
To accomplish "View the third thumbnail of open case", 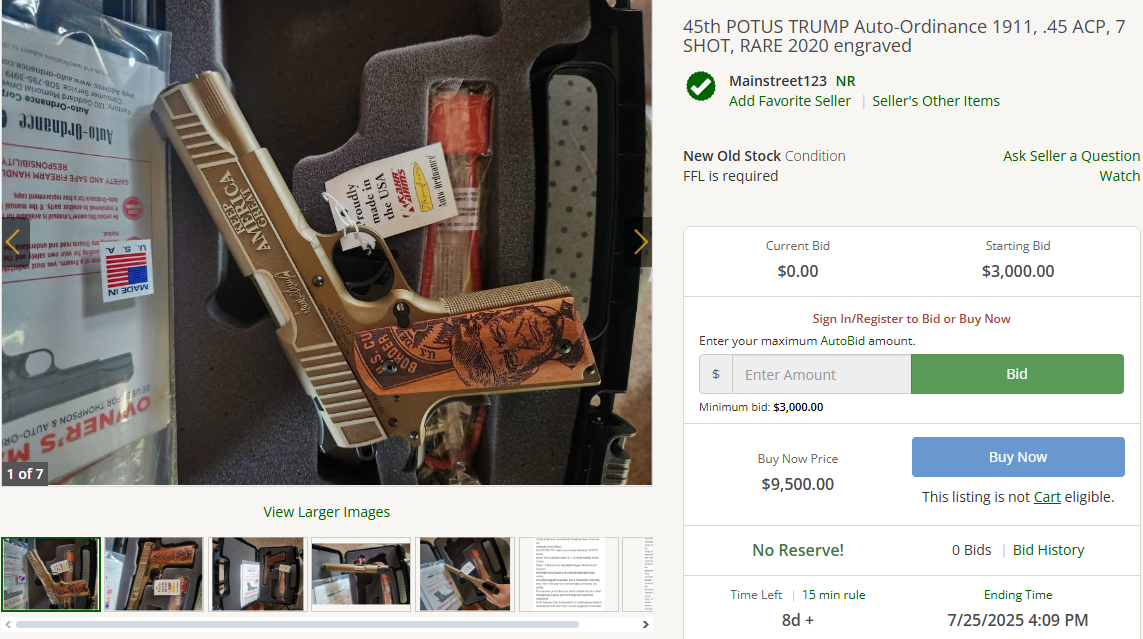I will pyautogui.click(x=257, y=574).
